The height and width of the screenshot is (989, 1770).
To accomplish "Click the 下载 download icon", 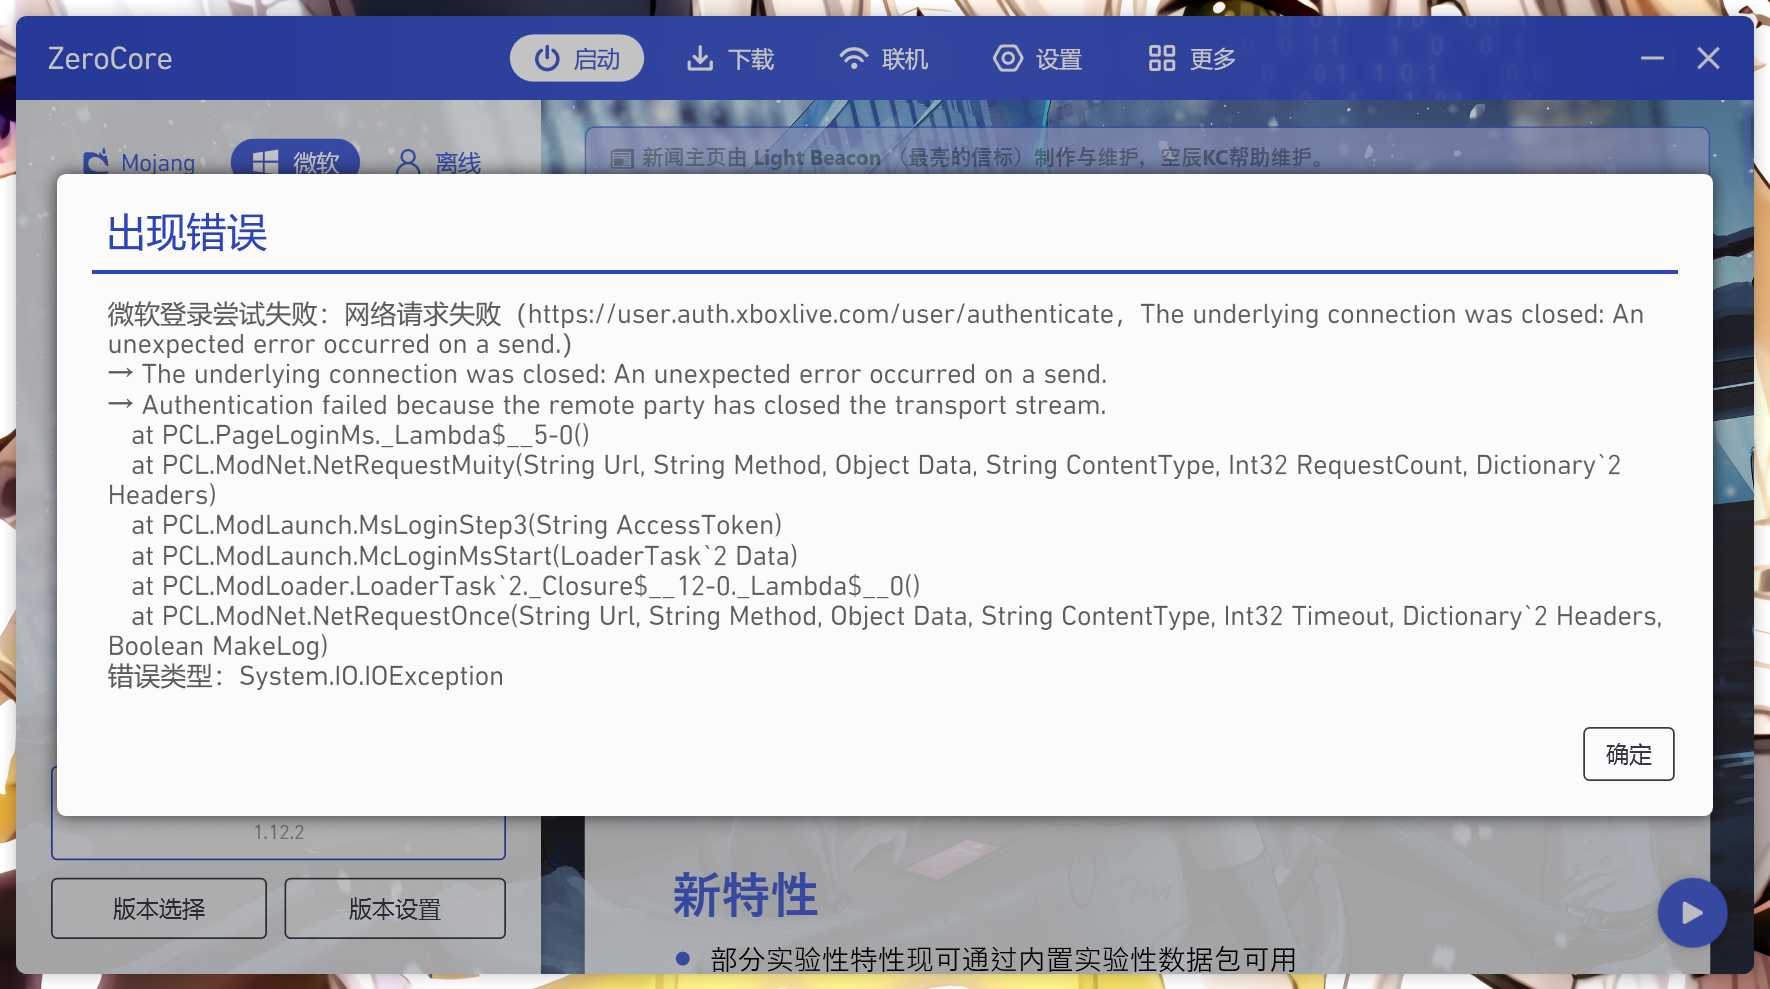I will click(x=699, y=58).
